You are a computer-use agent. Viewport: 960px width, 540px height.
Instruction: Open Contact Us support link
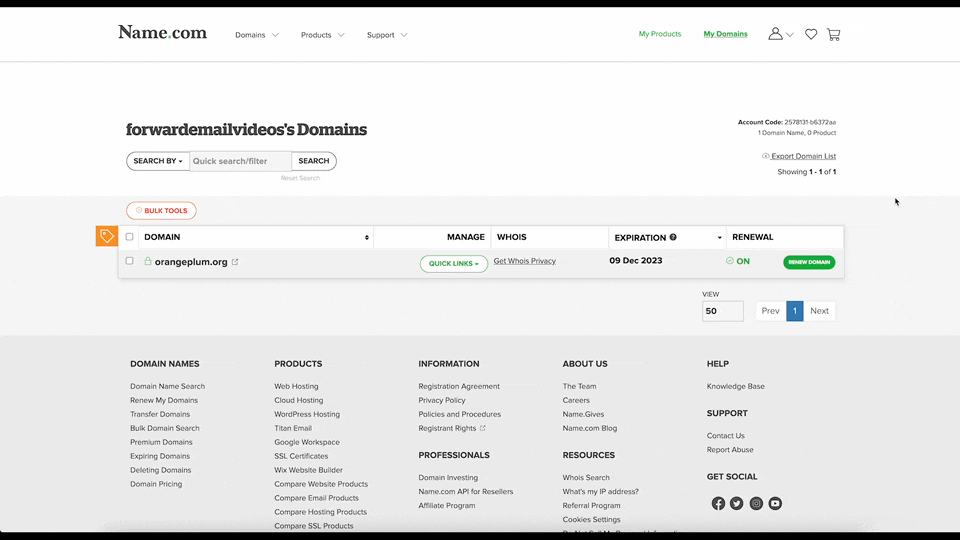point(726,436)
